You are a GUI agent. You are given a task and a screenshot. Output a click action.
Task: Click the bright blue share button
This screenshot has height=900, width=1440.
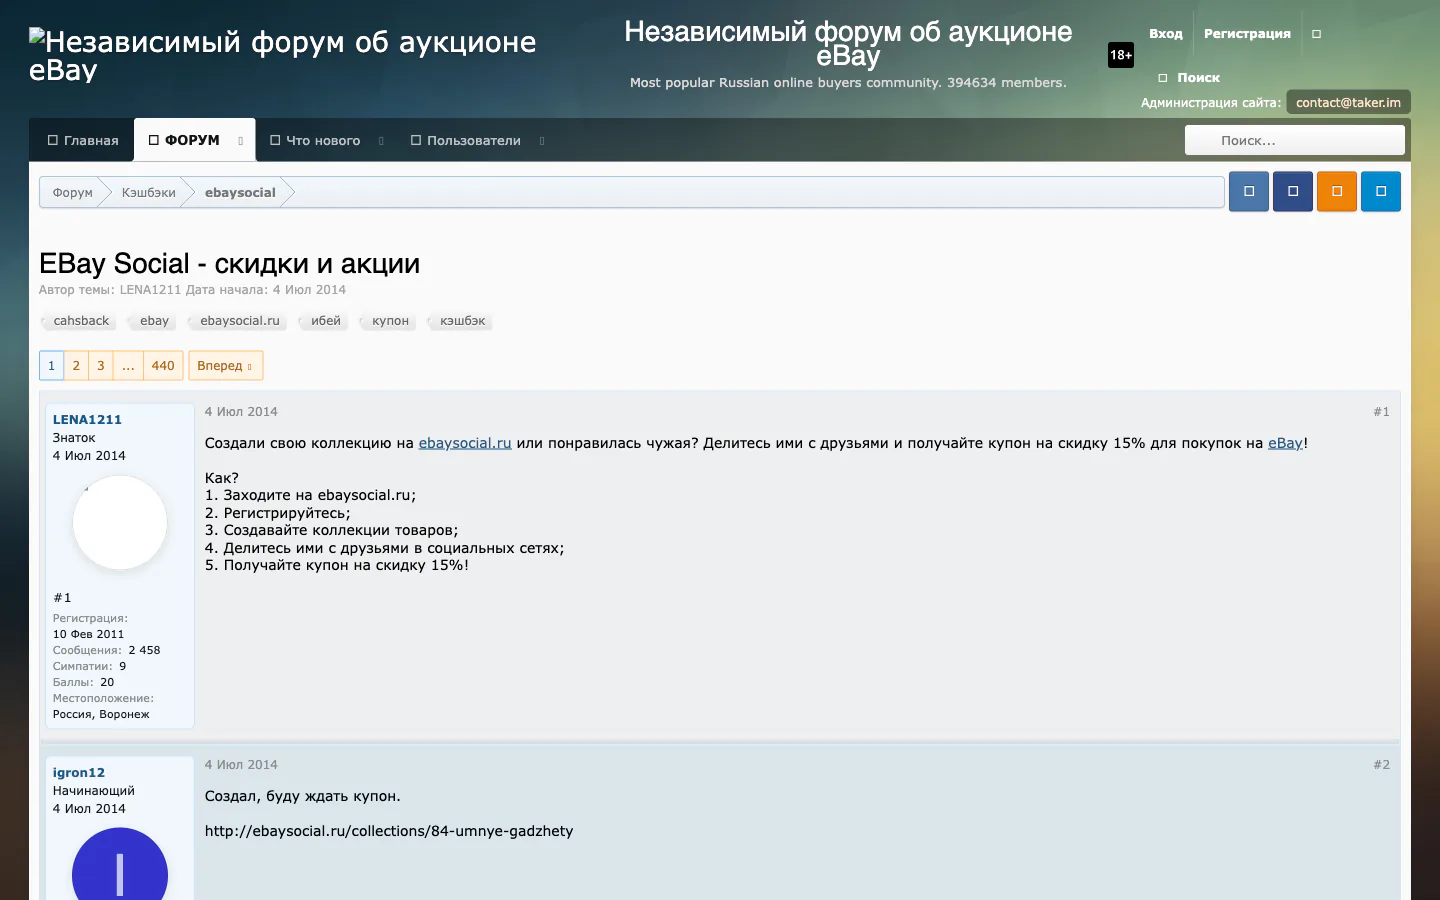(1381, 191)
